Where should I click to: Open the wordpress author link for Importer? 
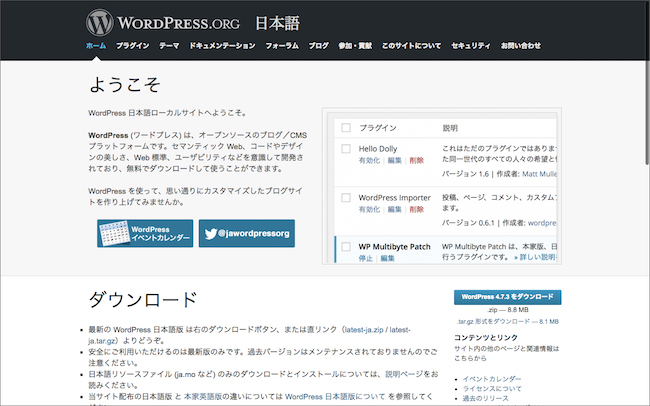point(542,223)
